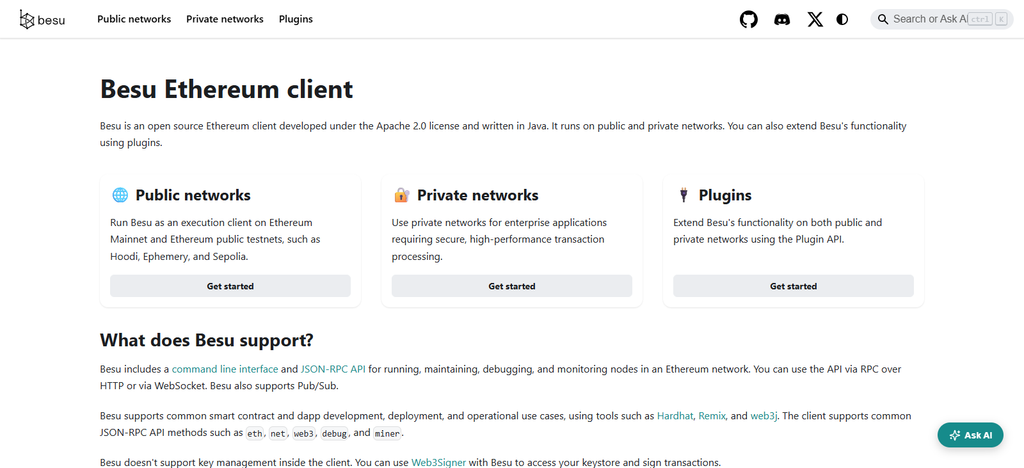Click the web3 code label
1024x468 pixels.
tap(304, 433)
